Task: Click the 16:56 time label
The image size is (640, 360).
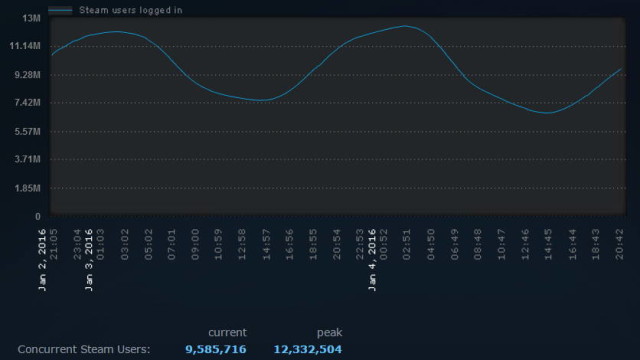Action: [289, 244]
